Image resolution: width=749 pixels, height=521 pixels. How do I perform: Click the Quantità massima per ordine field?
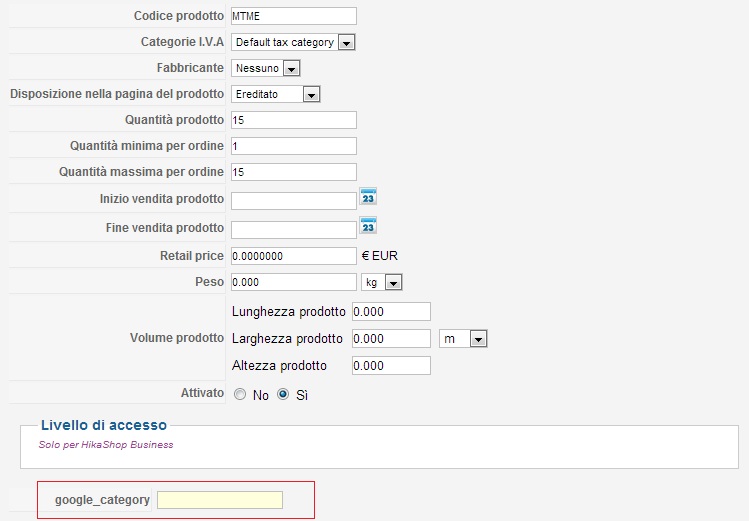[293, 172]
